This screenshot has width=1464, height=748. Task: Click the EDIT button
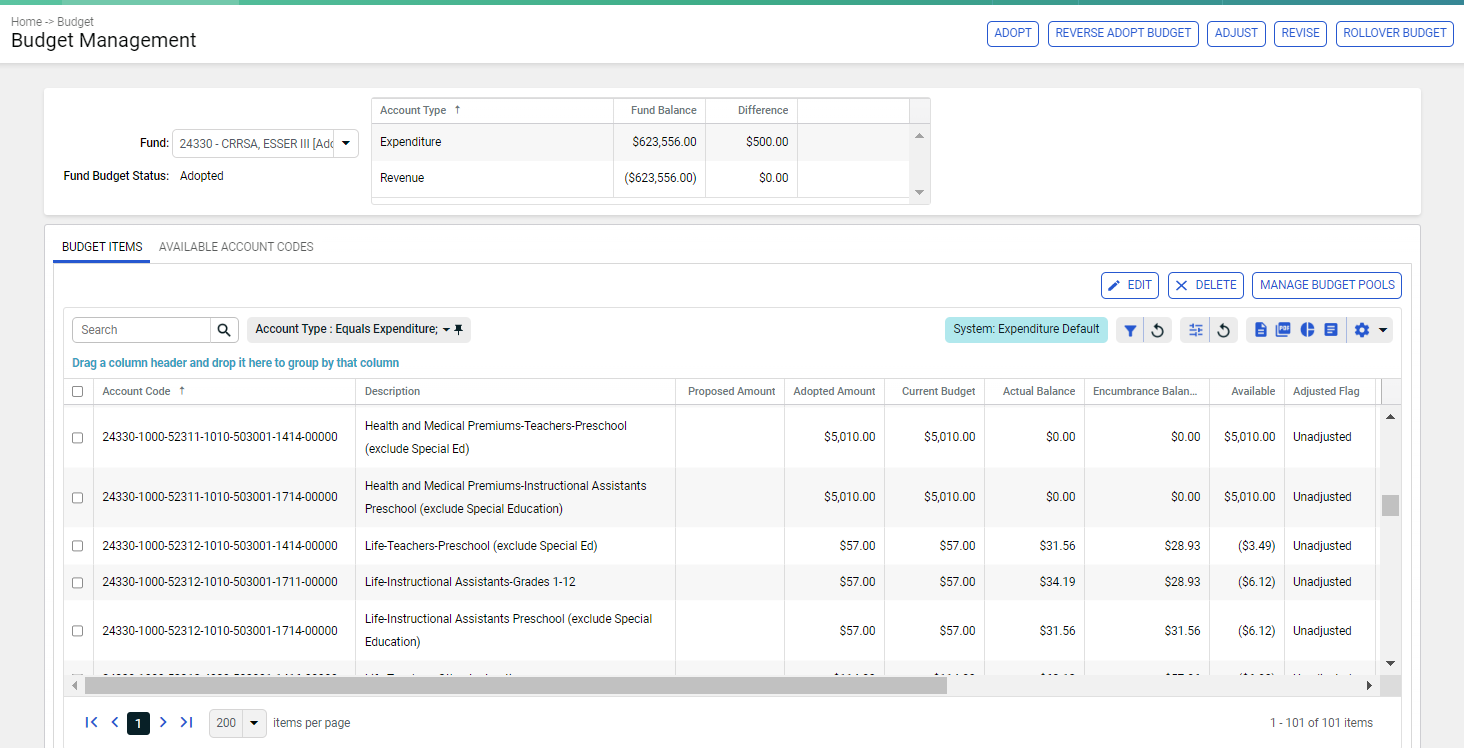pos(1130,285)
